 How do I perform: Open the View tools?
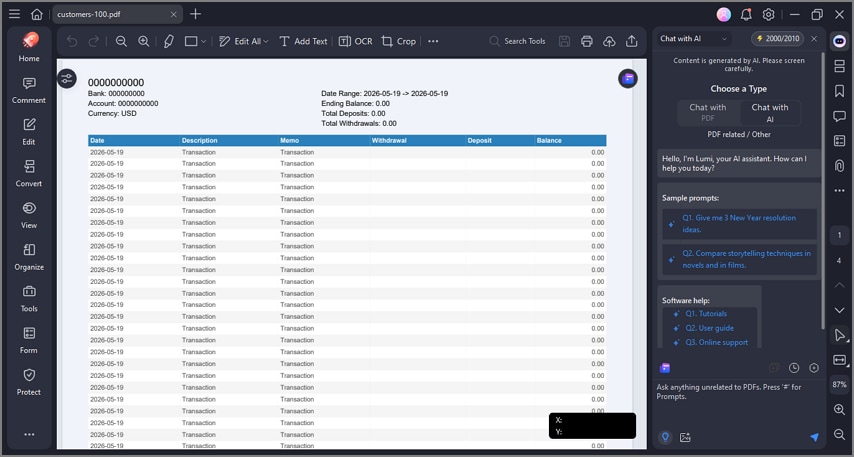[29, 215]
